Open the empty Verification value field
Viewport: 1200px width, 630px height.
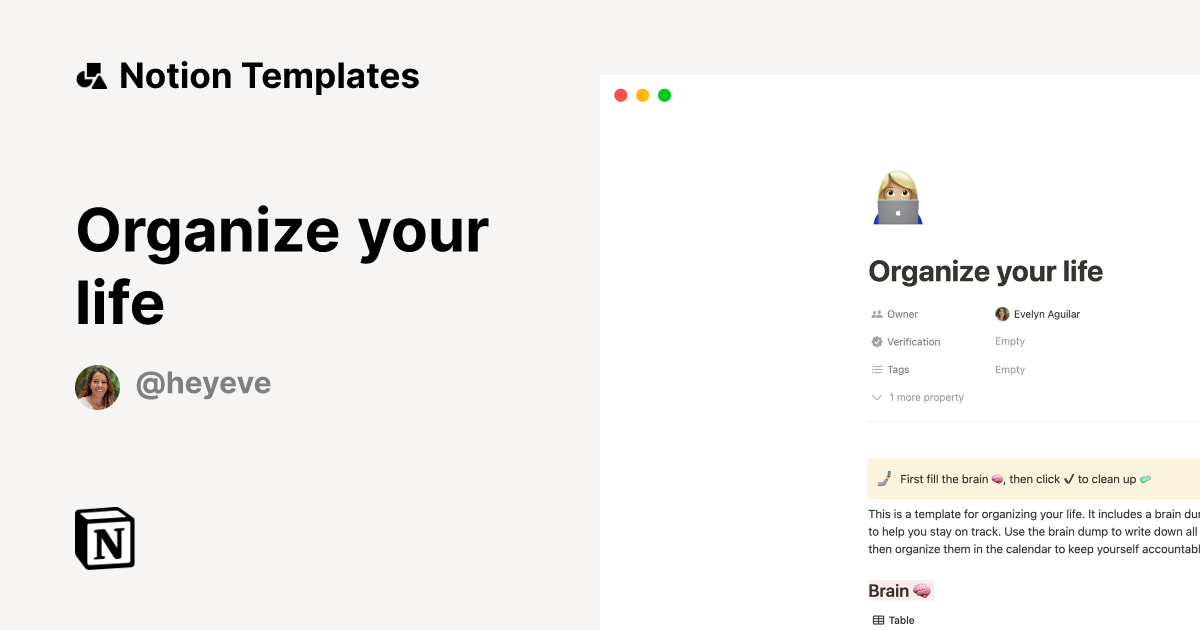(x=1010, y=341)
